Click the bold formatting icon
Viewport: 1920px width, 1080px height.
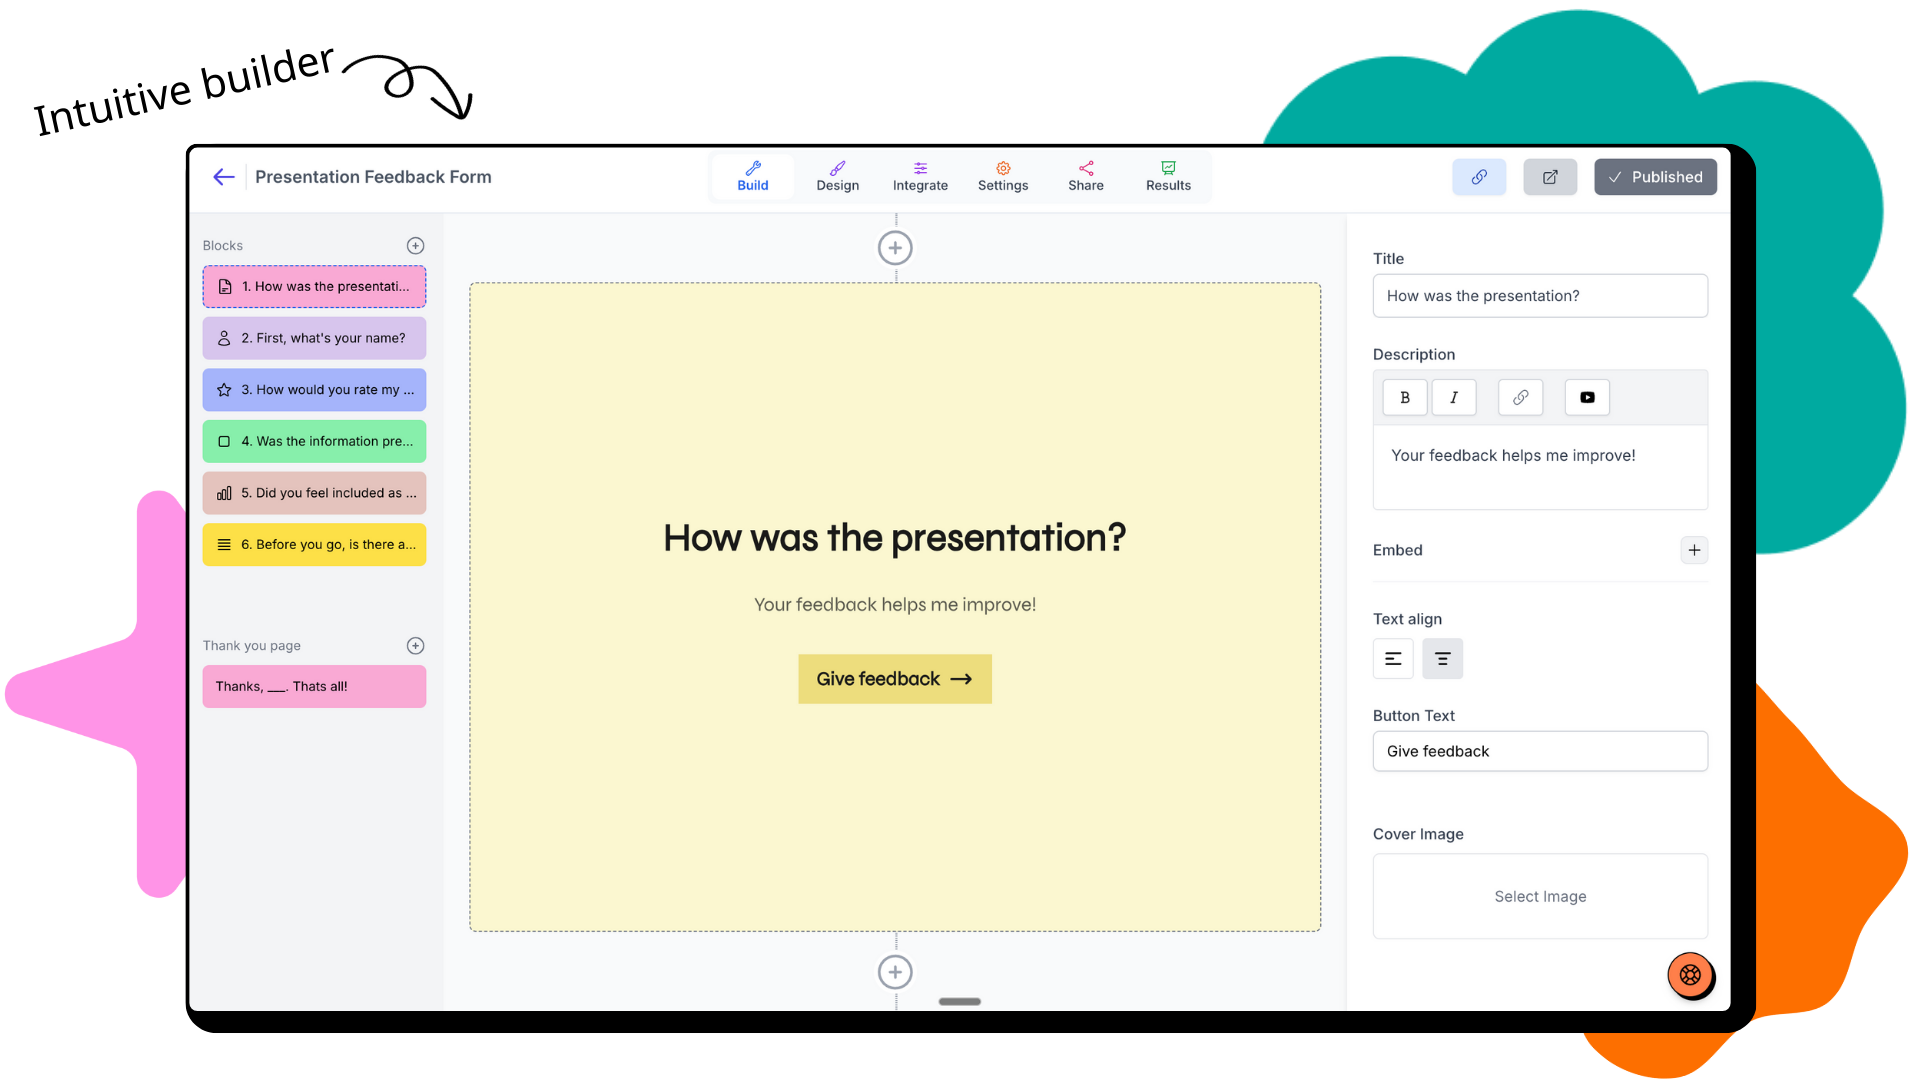[1404, 397]
